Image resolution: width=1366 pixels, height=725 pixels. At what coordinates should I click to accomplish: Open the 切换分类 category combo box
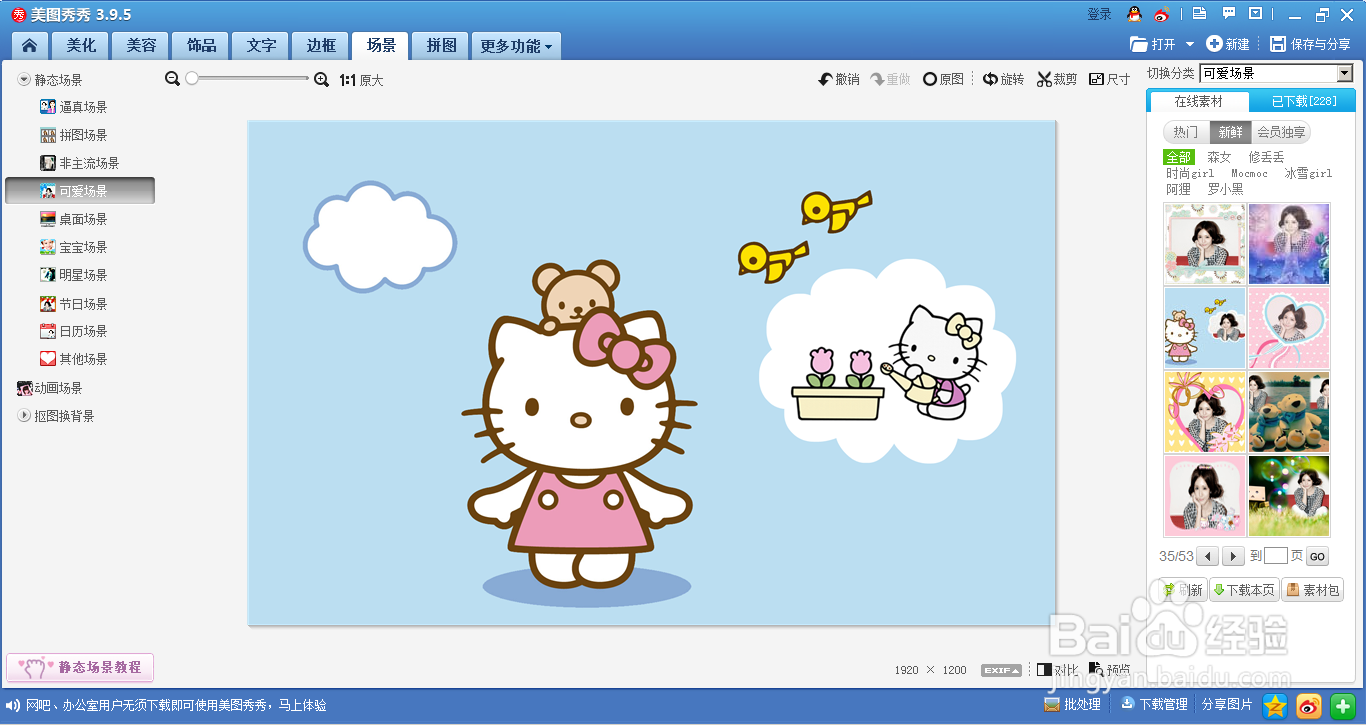coord(1276,73)
